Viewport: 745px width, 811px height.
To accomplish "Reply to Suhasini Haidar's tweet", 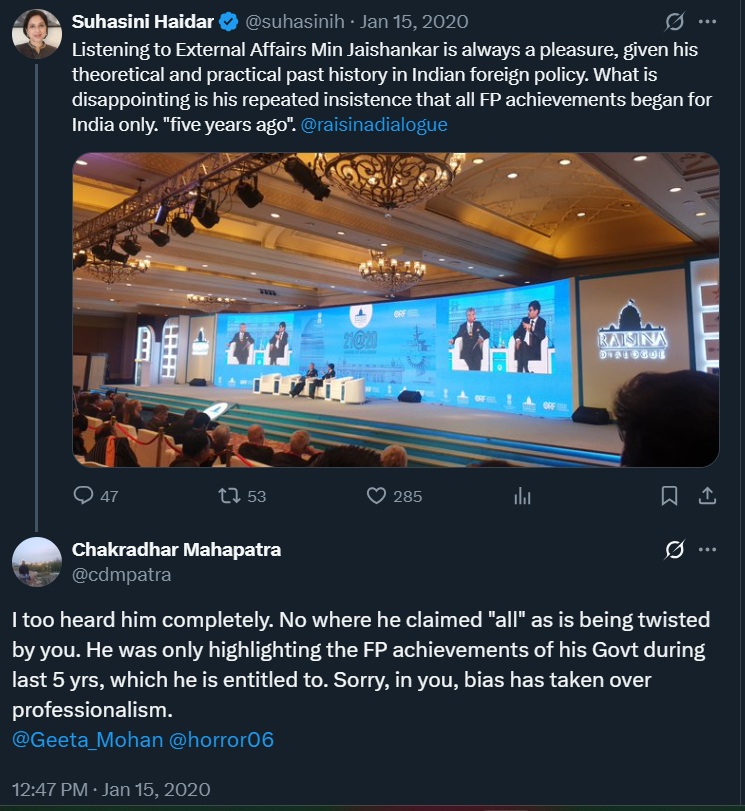I will pyautogui.click(x=85, y=496).
